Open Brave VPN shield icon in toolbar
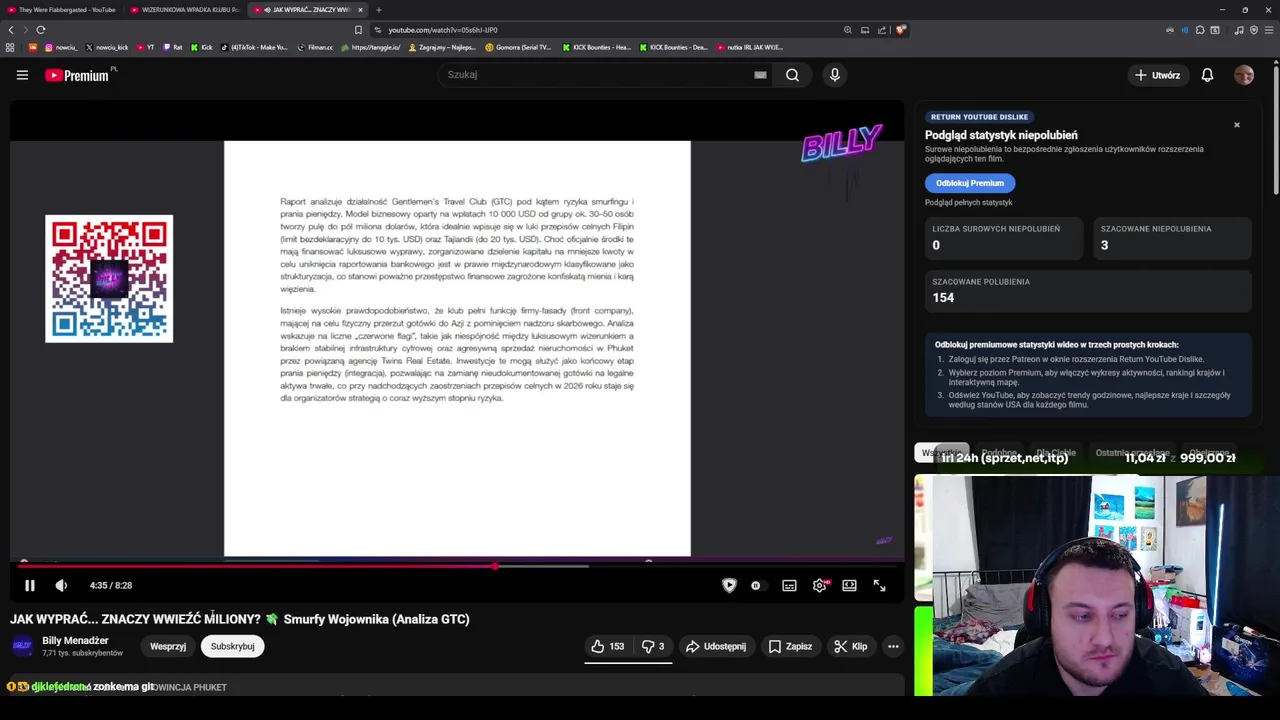 [1254, 30]
